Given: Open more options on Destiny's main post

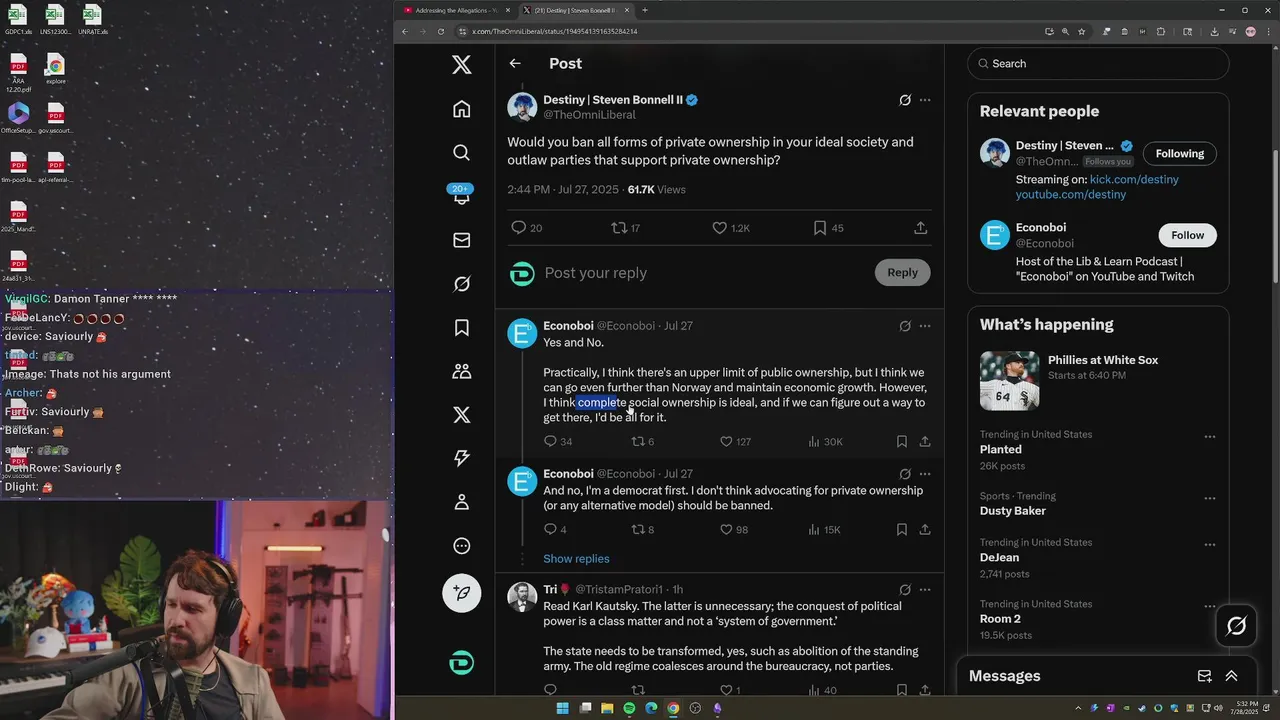Looking at the screenshot, I should click(x=925, y=100).
